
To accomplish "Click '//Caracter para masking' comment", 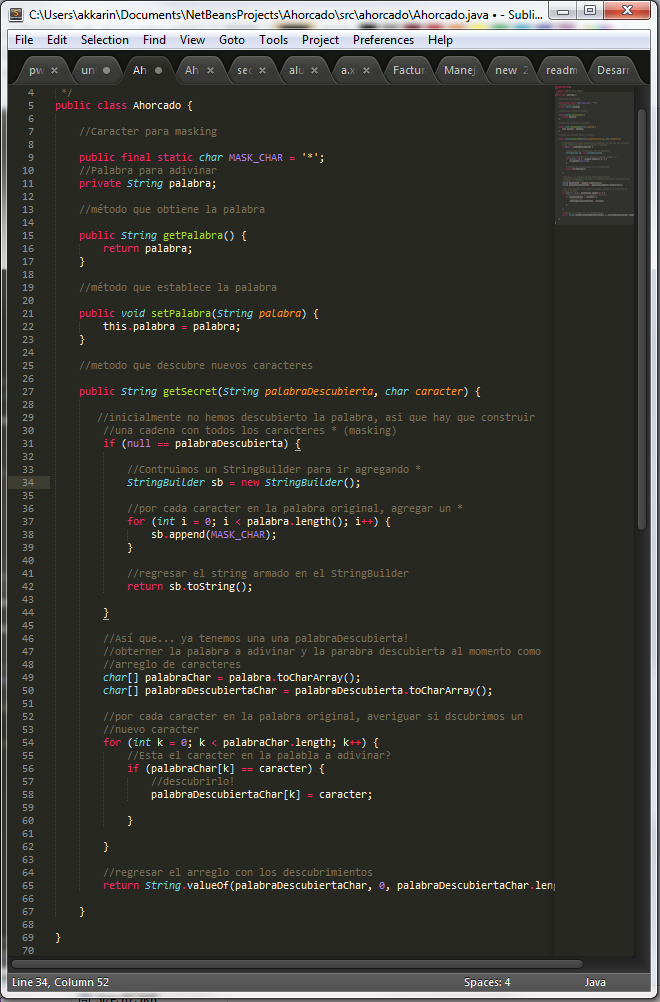I will pos(148,131).
